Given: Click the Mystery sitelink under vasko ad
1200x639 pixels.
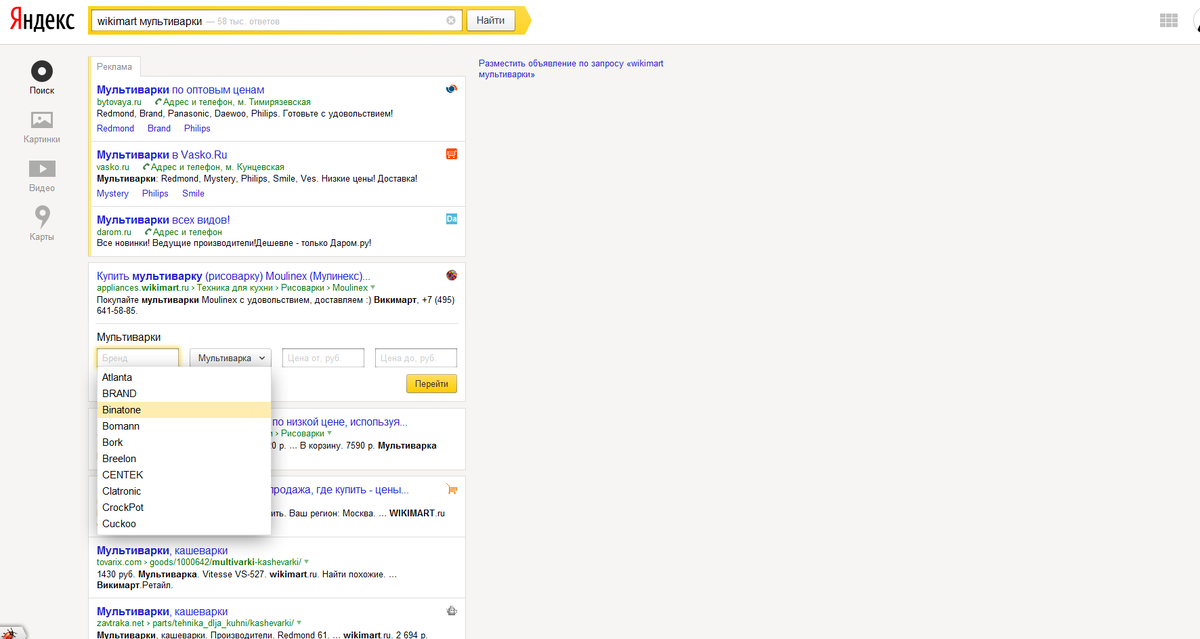Looking at the screenshot, I should point(113,194).
